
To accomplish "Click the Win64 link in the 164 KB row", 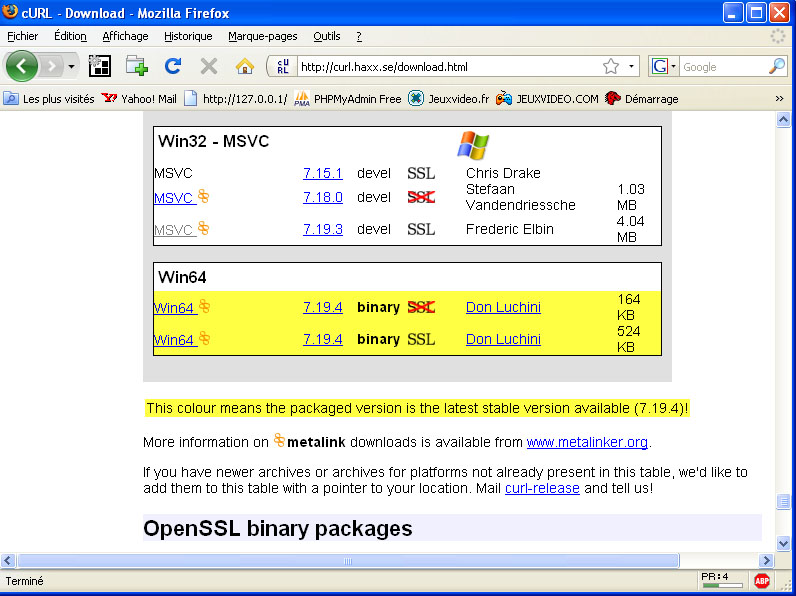I will (174, 308).
